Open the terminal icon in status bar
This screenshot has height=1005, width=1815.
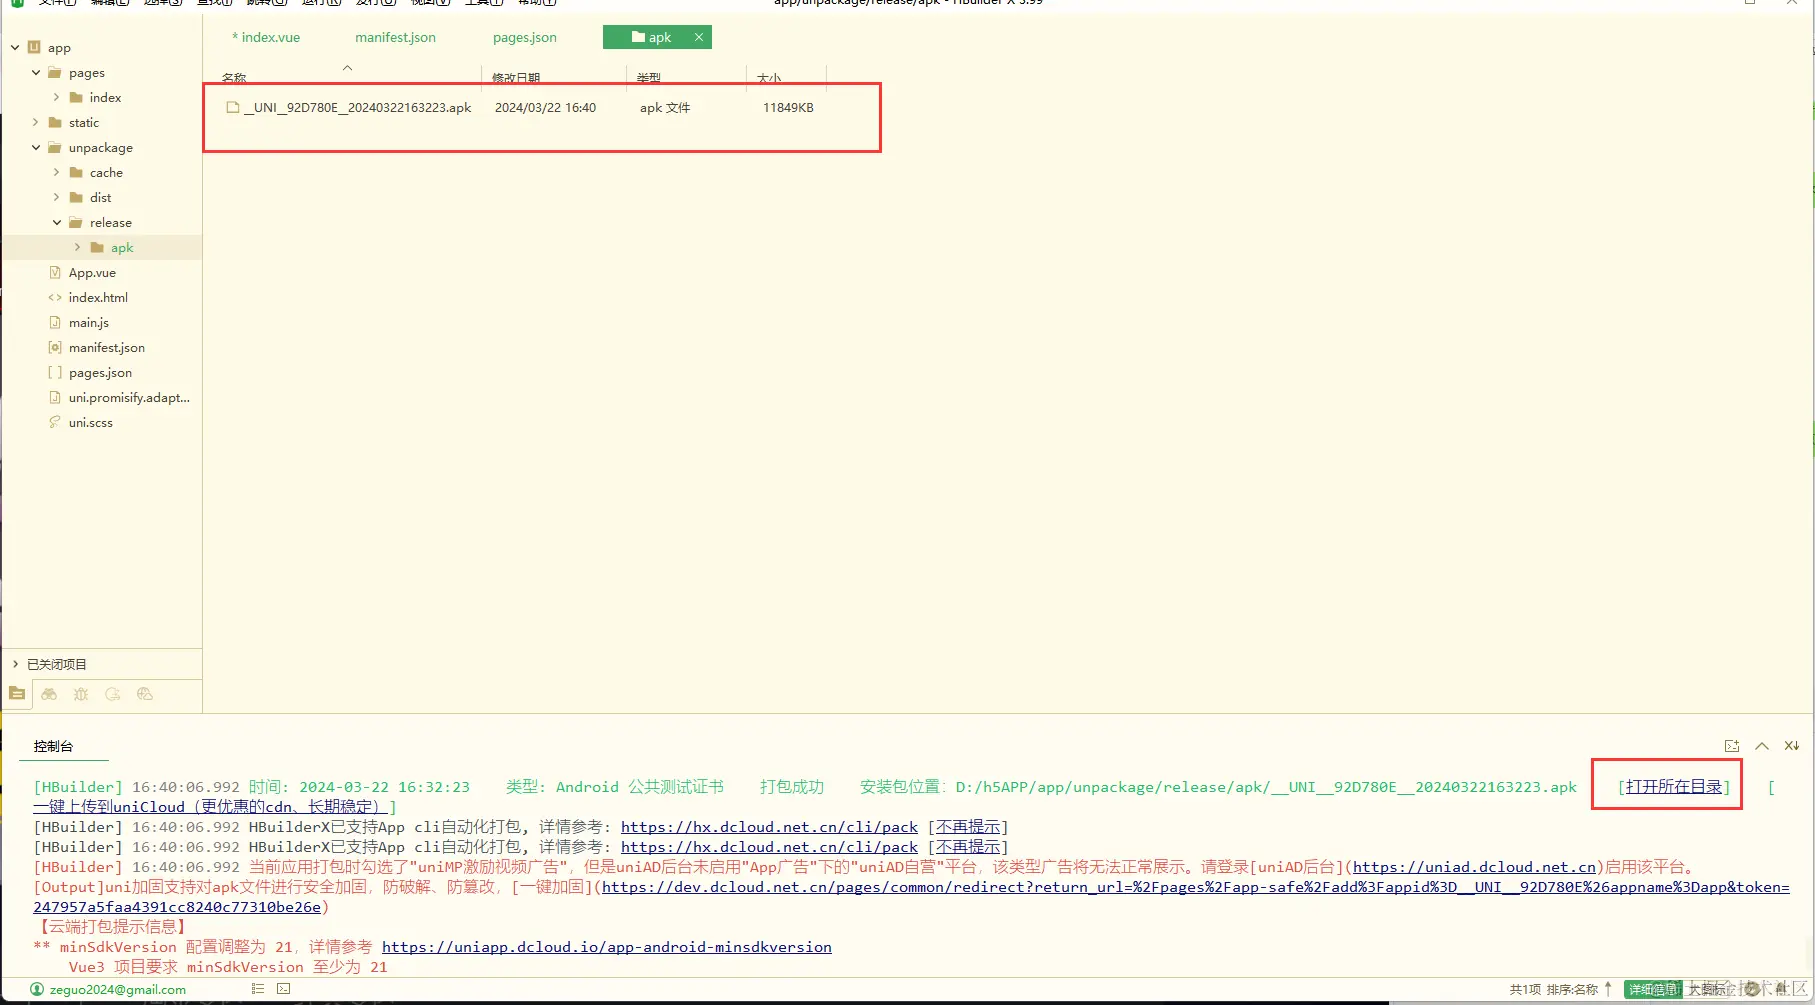[x=284, y=989]
